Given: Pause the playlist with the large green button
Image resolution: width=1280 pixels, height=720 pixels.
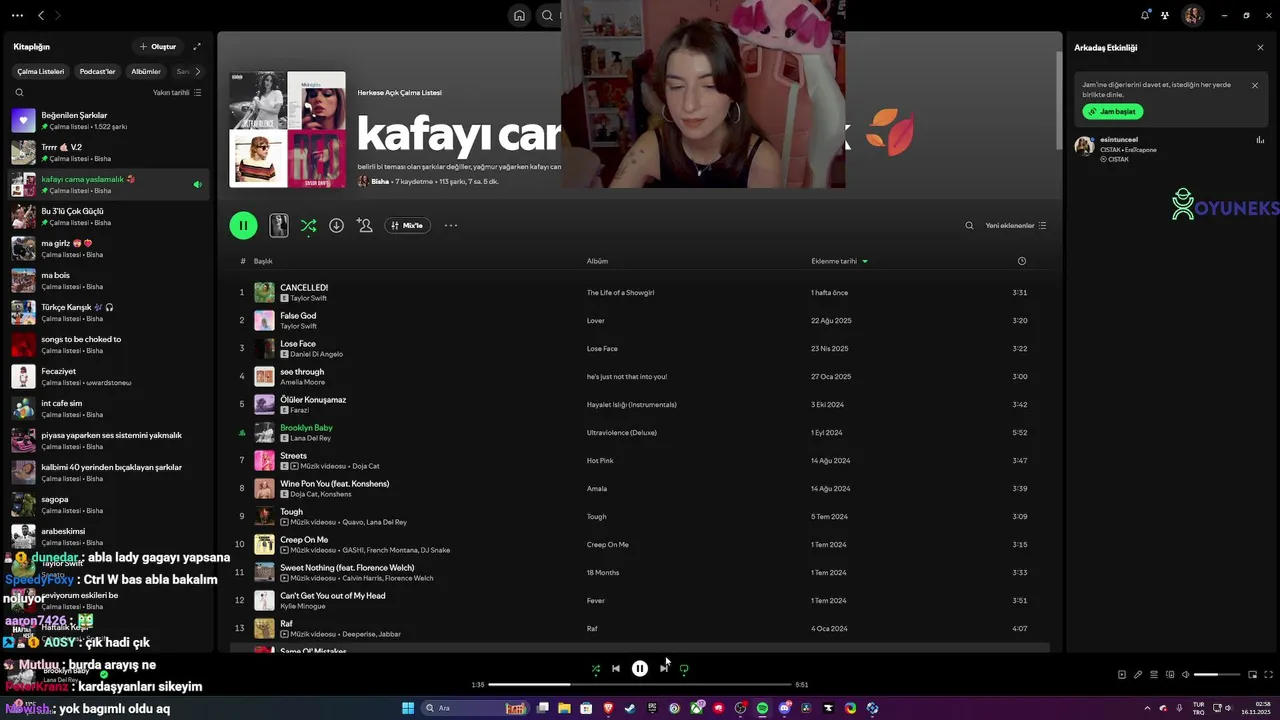Looking at the screenshot, I should (243, 225).
